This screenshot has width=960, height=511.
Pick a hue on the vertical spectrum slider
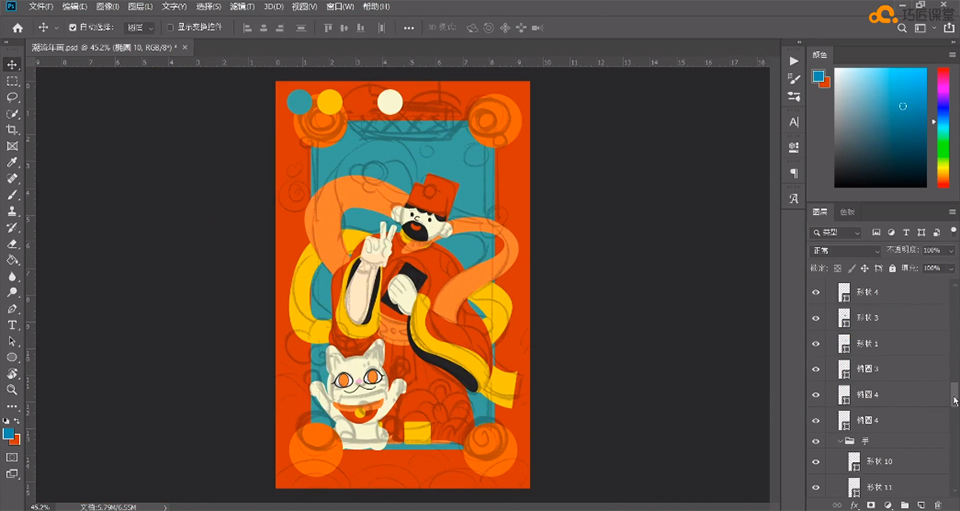(x=943, y=127)
